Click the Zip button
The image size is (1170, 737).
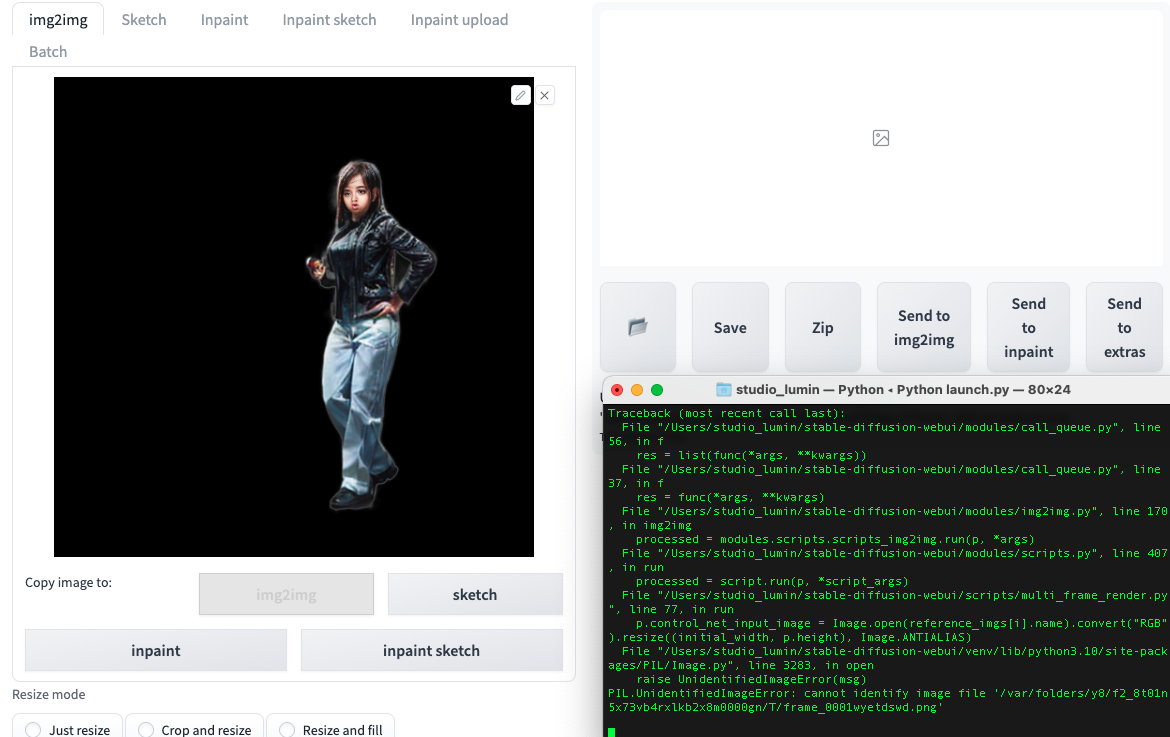(822, 327)
